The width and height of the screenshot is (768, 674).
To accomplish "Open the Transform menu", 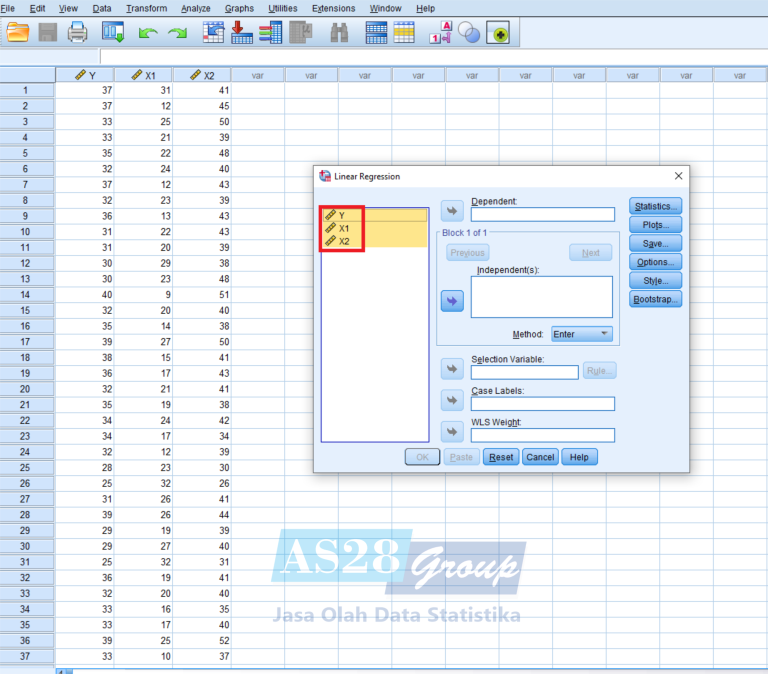I will [x=146, y=8].
